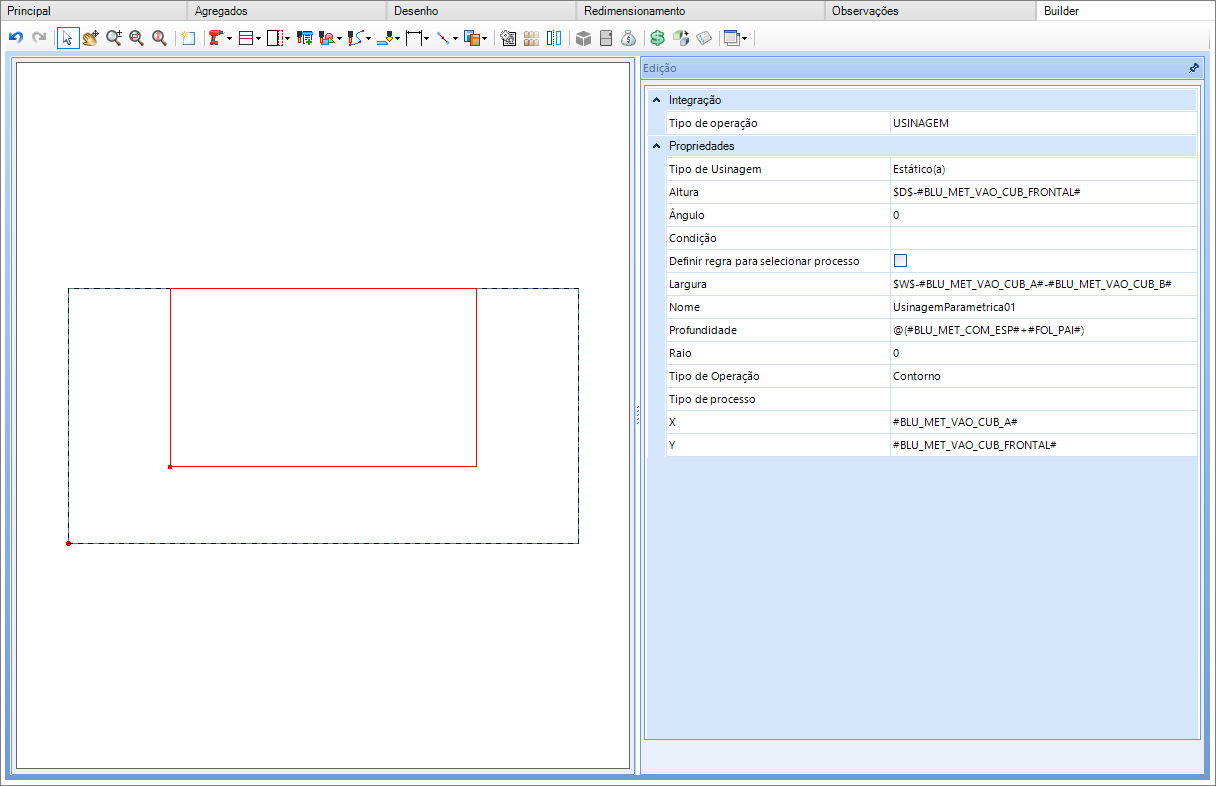Viewport: 1216px width, 786px height.
Task: Open the shapes tool dropdown arrow
Action: pyautogui.click(x=340, y=39)
